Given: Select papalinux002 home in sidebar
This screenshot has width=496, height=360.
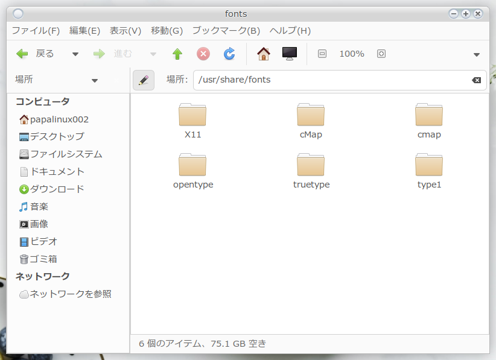Looking at the screenshot, I should [x=54, y=119].
